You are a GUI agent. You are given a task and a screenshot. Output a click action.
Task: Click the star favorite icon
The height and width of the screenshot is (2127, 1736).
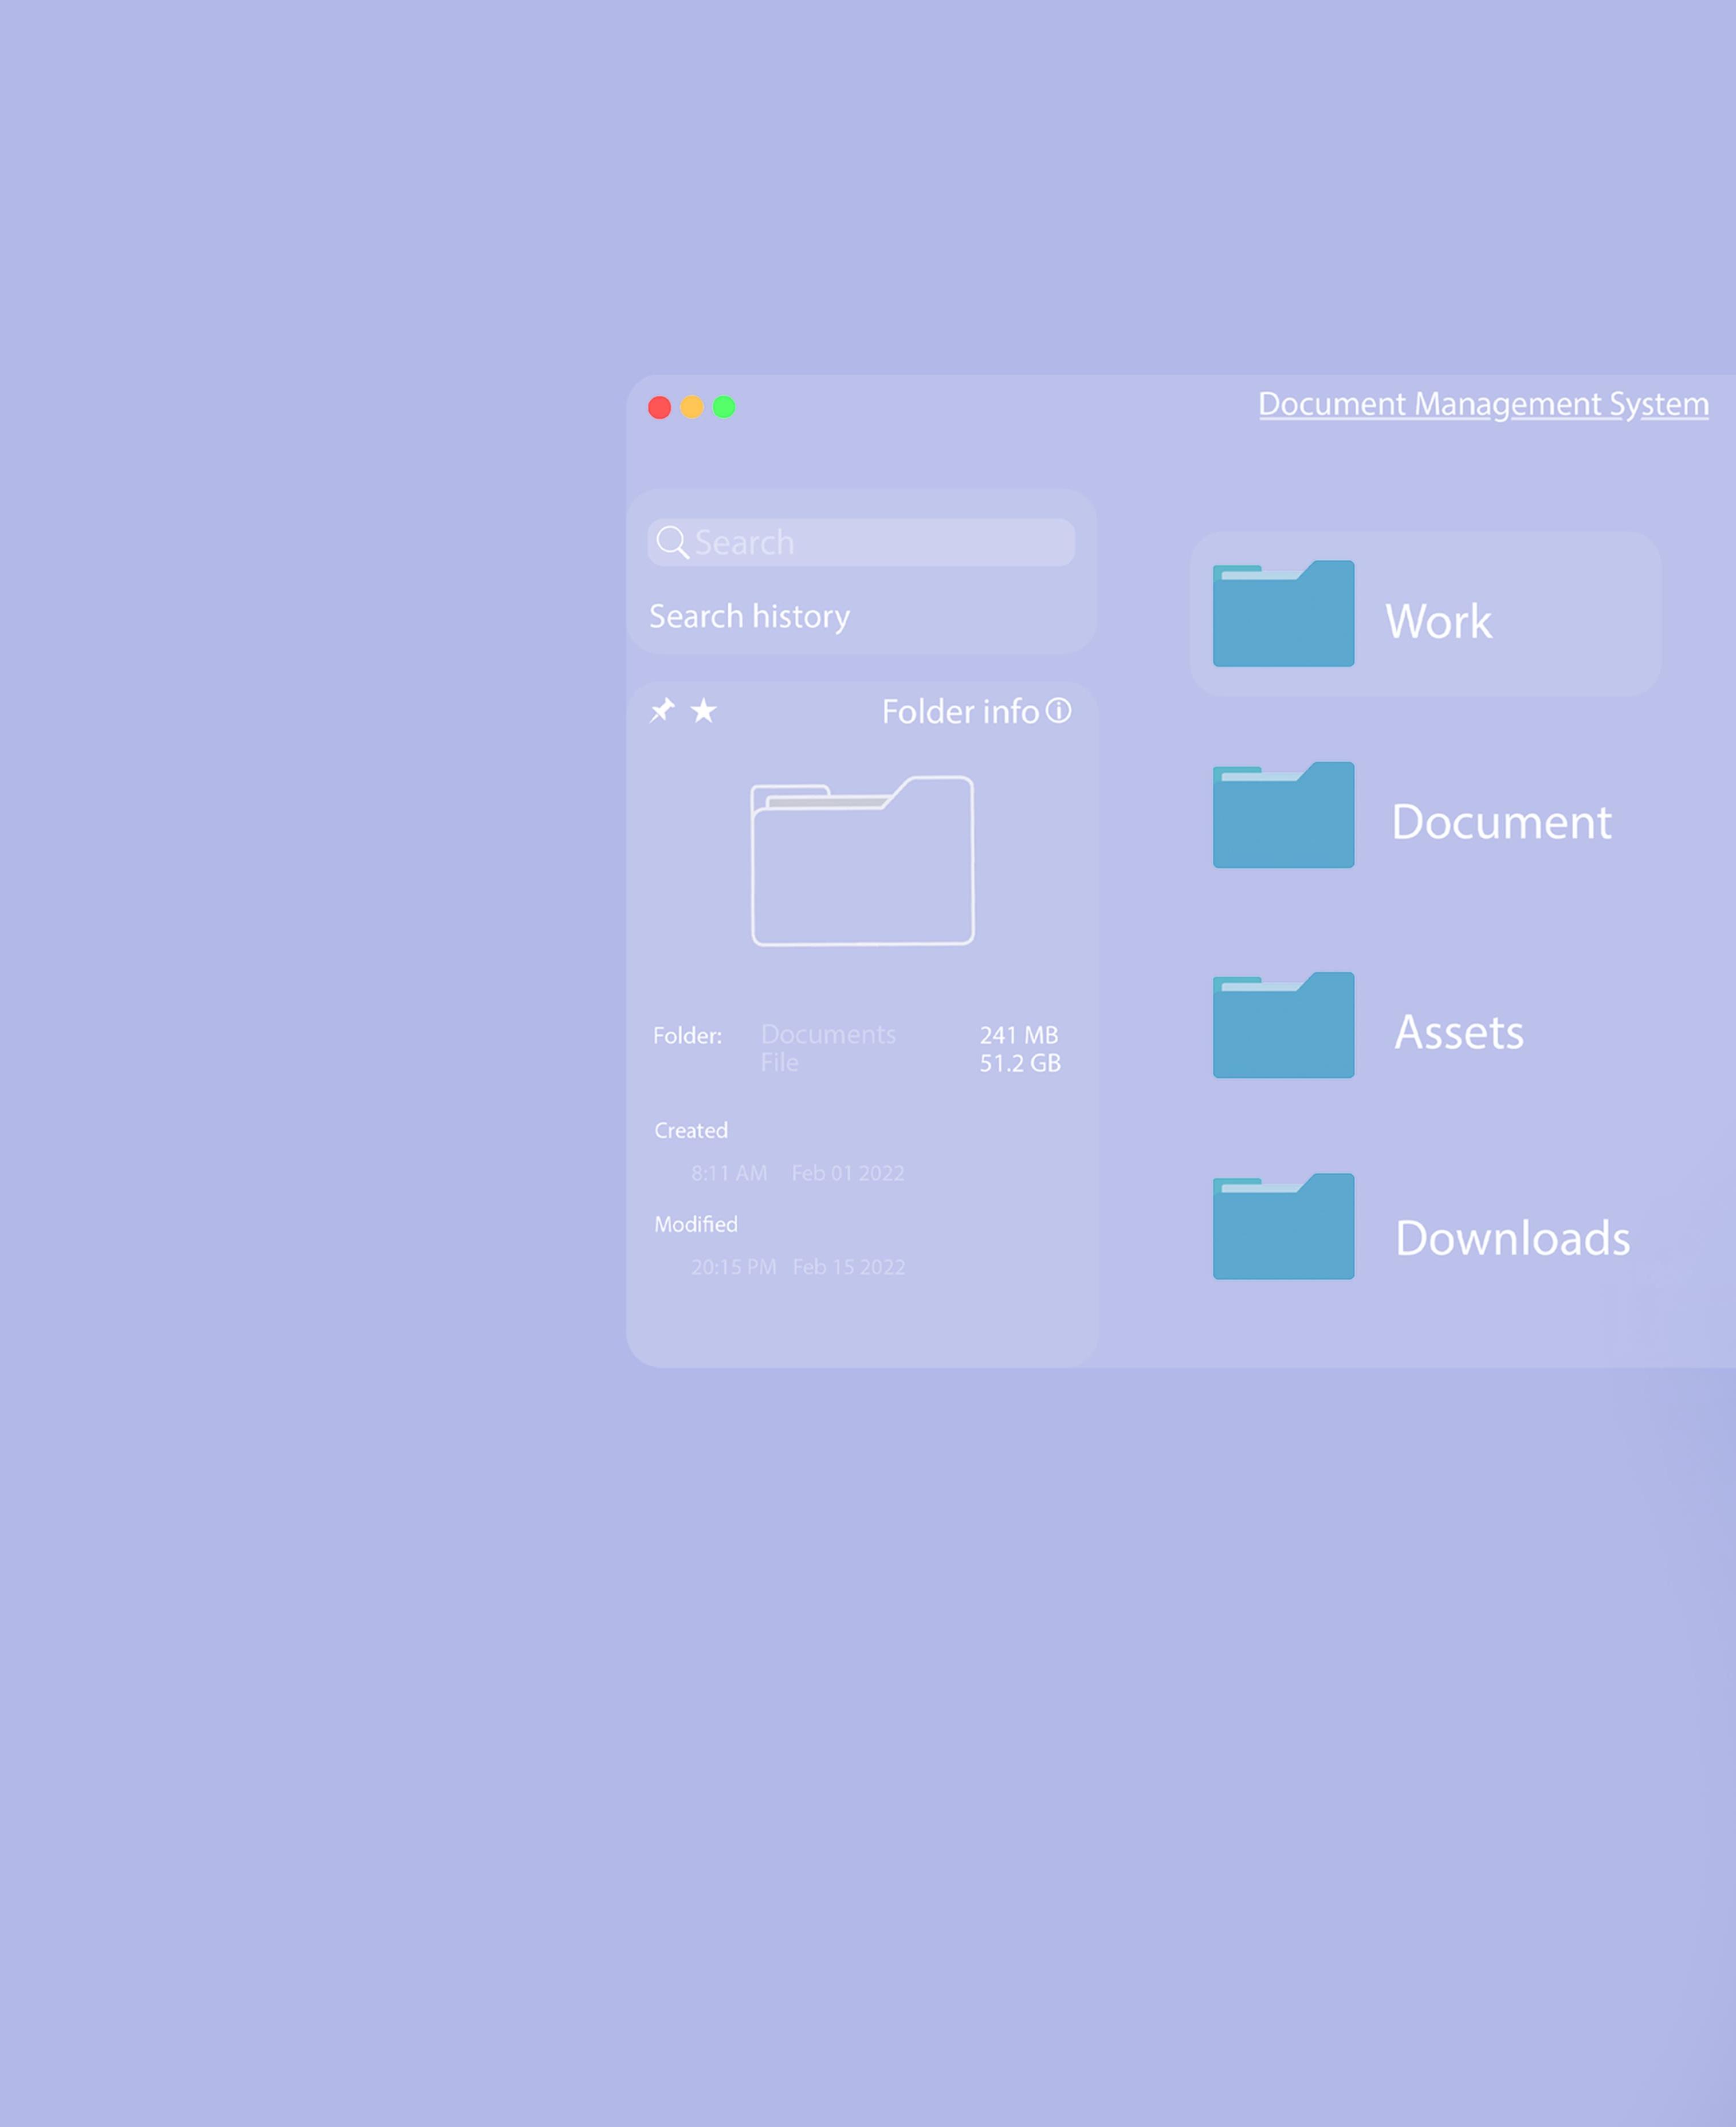[x=704, y=710]
